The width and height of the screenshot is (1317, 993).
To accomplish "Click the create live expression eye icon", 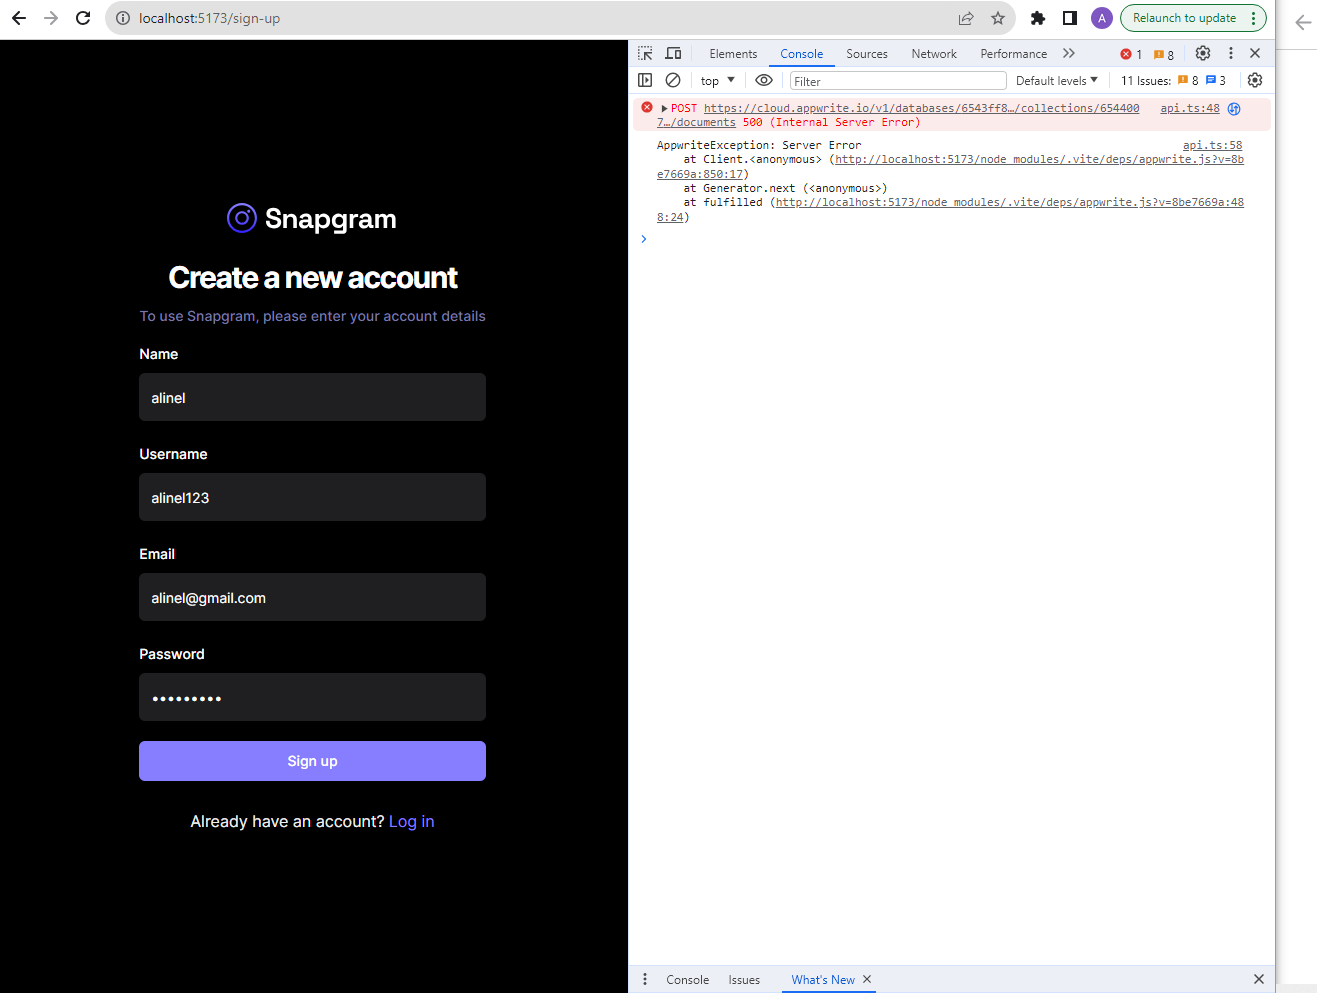I will pyautogui.click(x=764, y=80).
